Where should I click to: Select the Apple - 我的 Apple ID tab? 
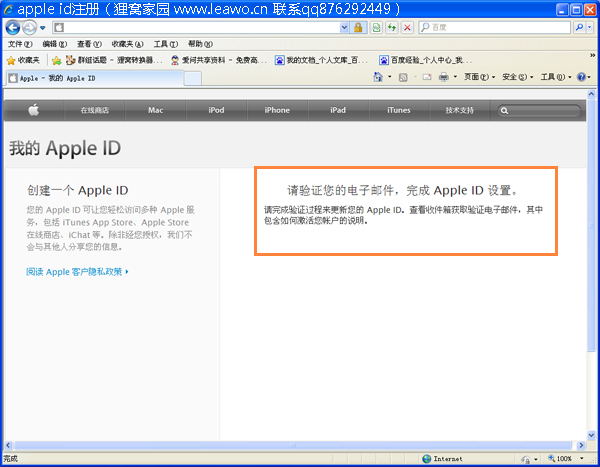coord(95,78)
